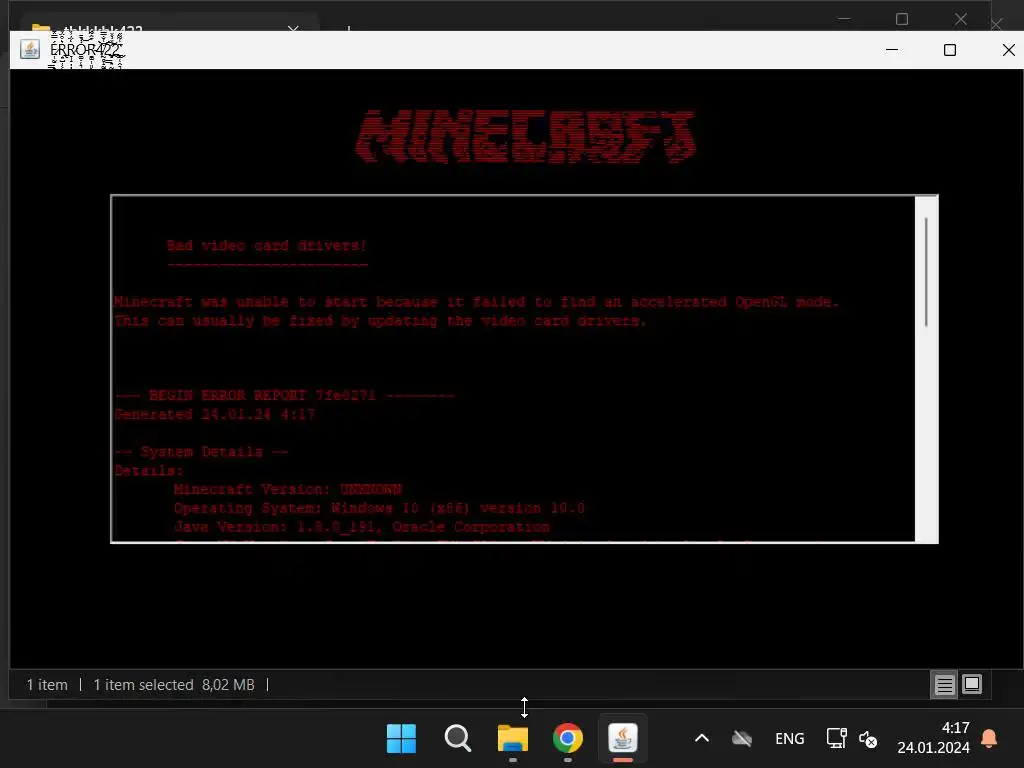Screen dimensions: 1024x768
Task: Click the OneDrive cloud tray icon
Action: point(742,739)
